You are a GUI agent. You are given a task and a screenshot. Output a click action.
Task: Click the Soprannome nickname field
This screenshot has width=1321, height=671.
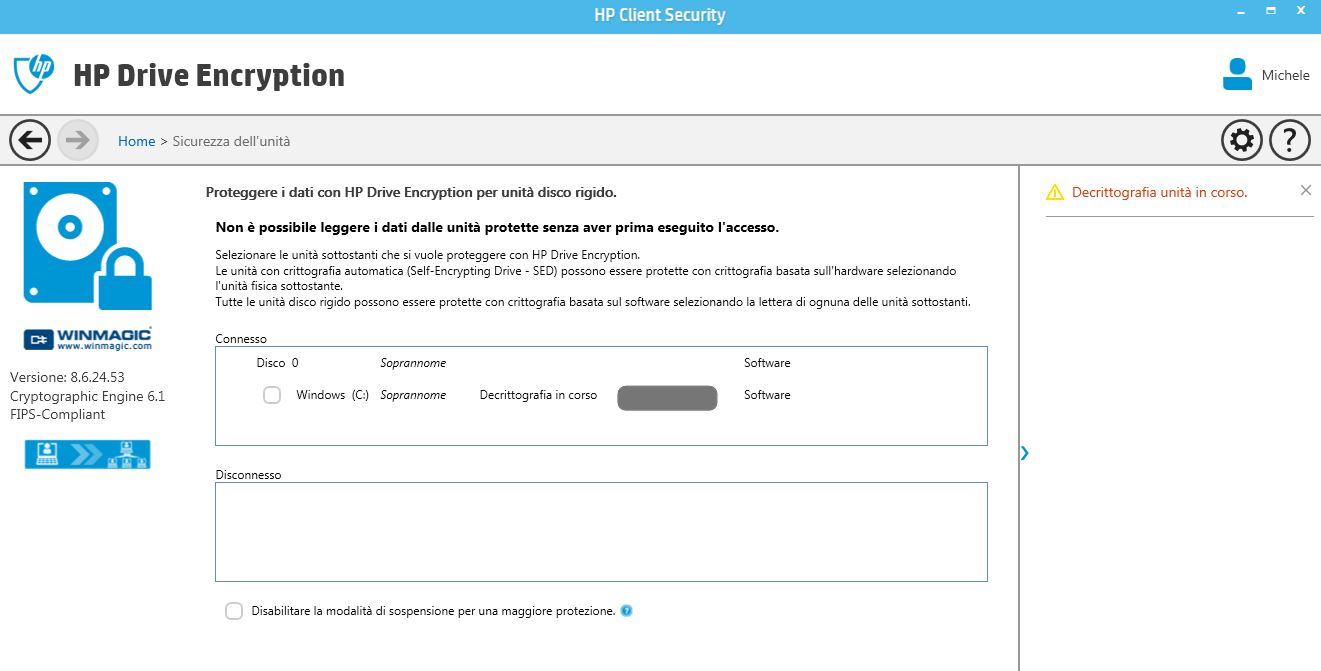414,394
